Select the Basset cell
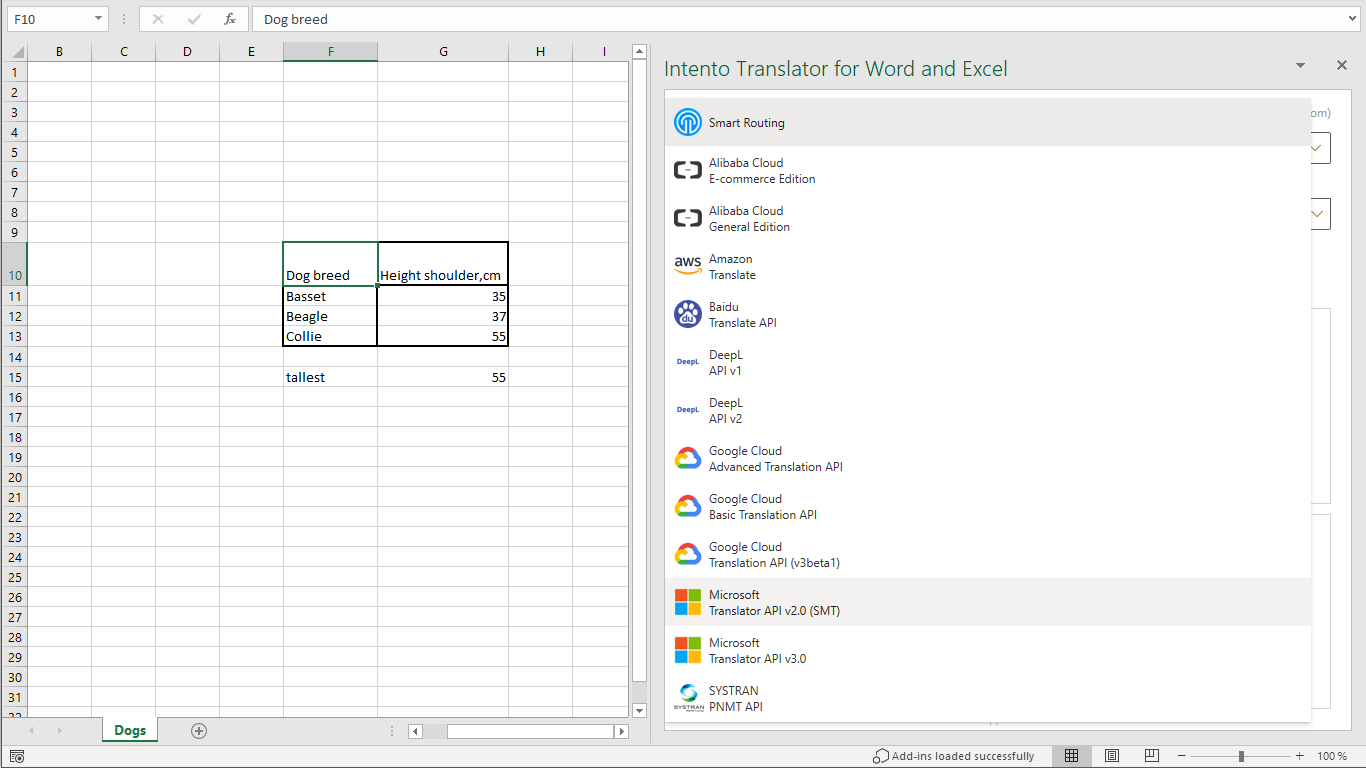The width and height of the screenshot is (1366, 768). pos(330,296)
